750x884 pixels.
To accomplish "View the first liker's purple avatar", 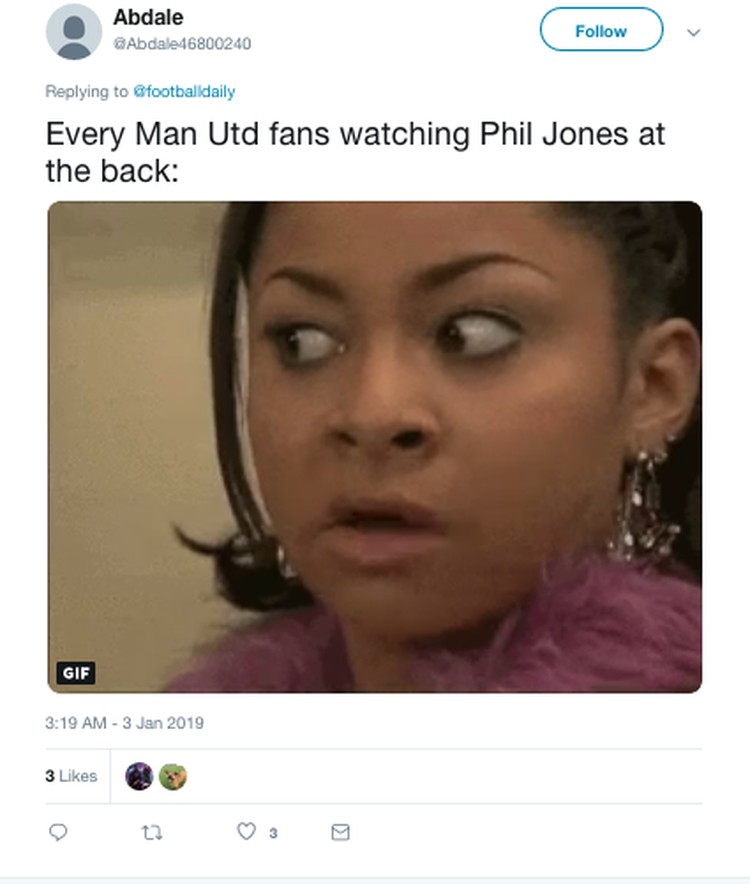I will click(139, 776).
